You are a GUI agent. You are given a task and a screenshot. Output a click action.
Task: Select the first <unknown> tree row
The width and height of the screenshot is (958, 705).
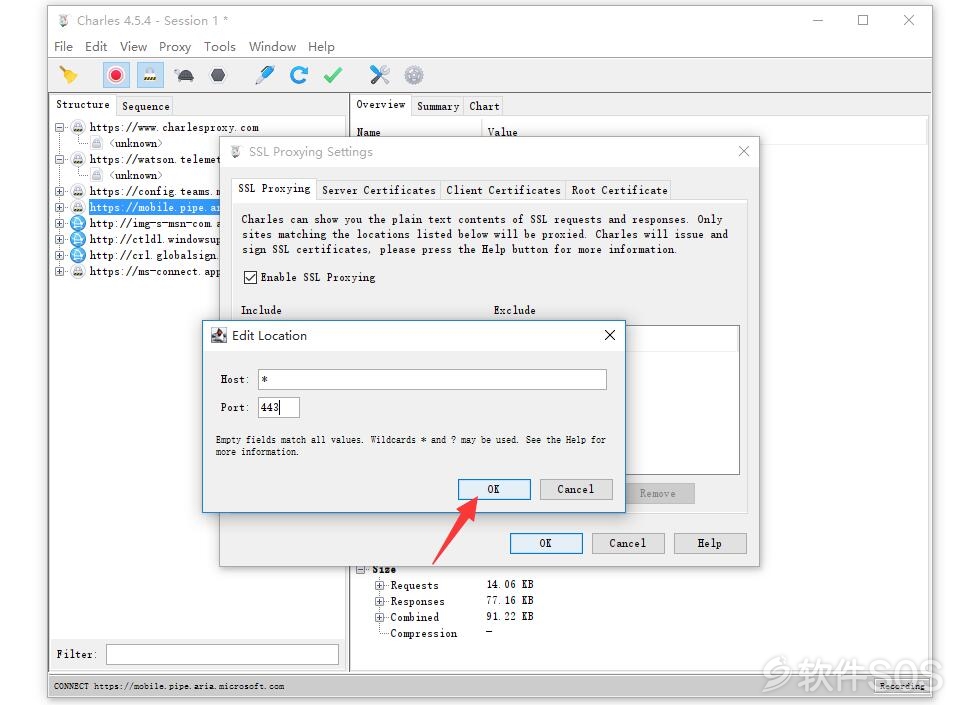[136, 143]
